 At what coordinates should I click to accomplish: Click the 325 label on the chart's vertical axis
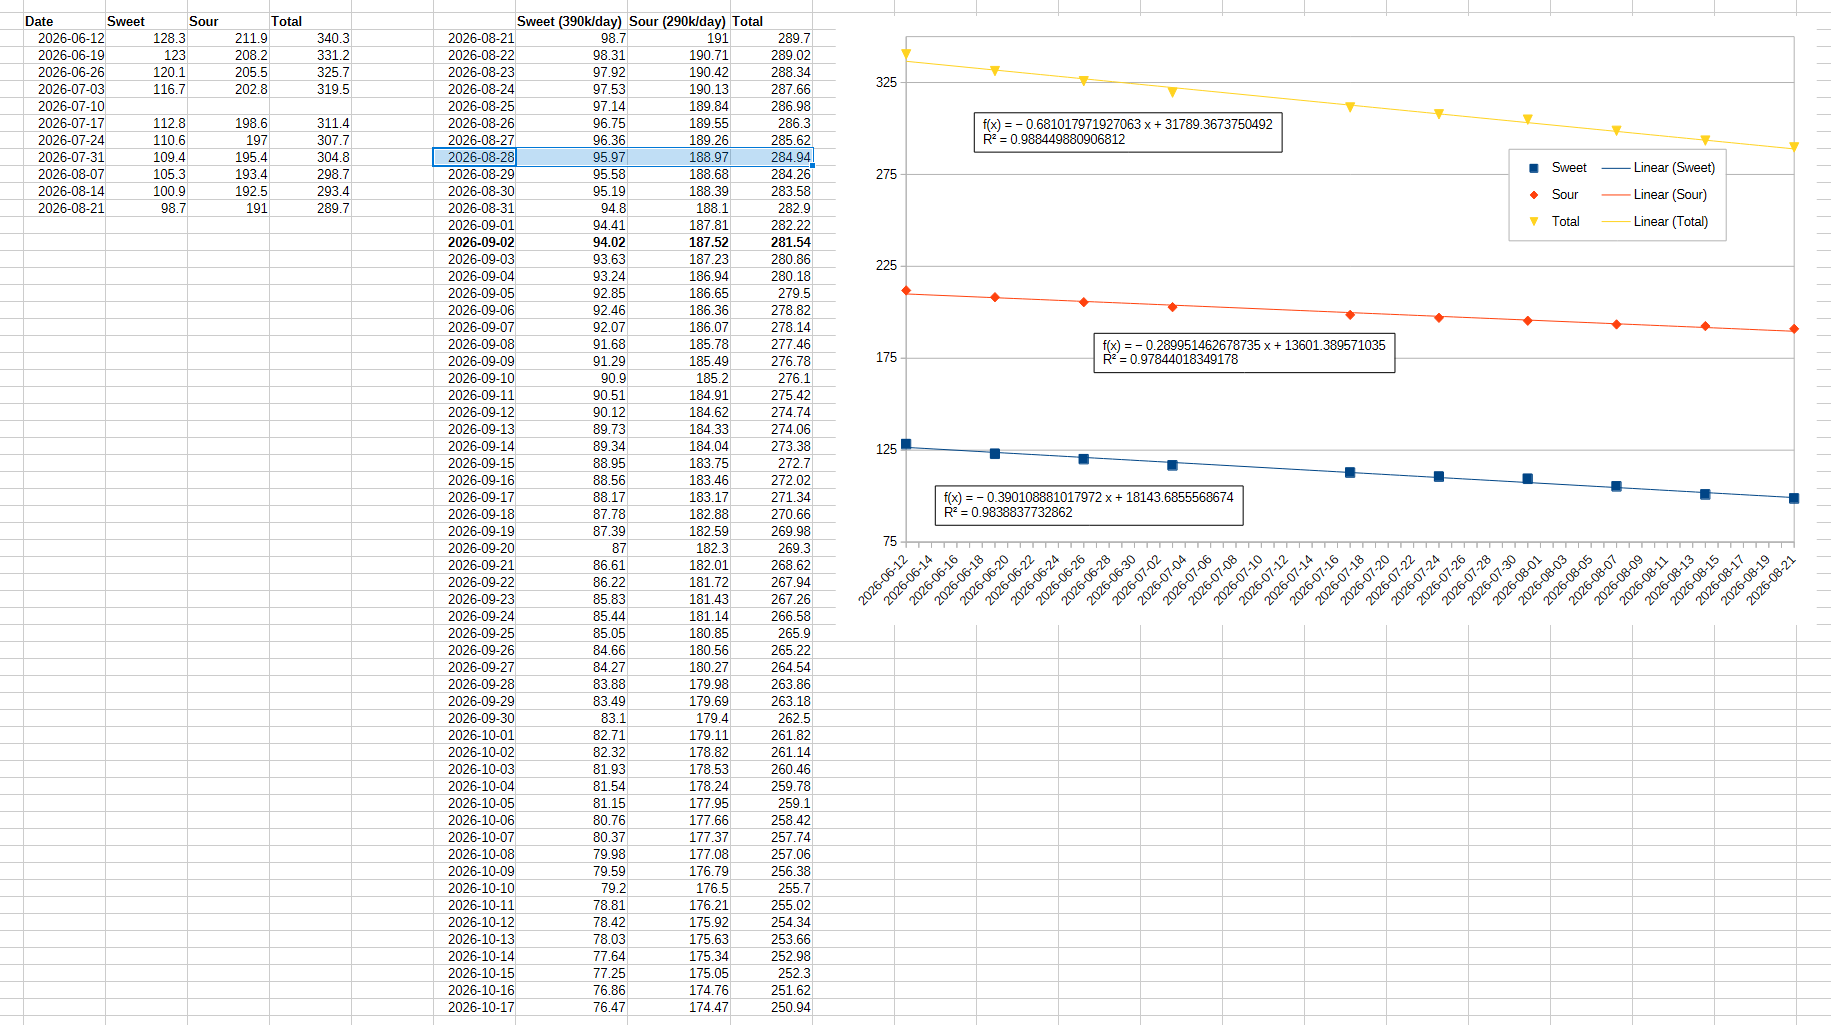886,82
